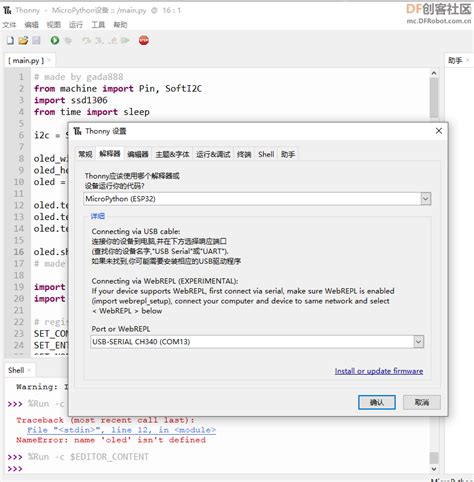Close the main.py editor tab

pos(49,60)
